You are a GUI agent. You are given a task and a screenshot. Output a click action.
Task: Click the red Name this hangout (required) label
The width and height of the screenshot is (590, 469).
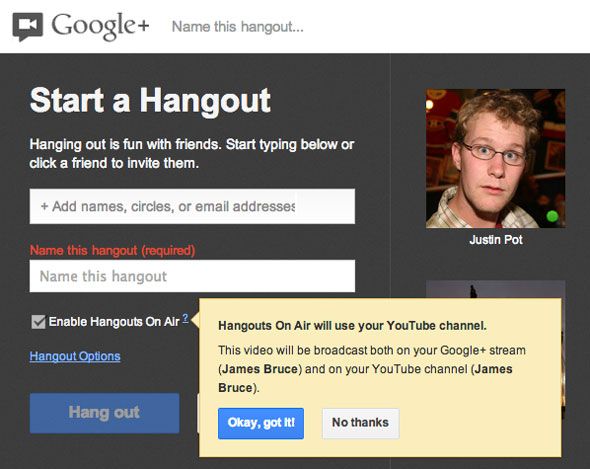point(113,250)
